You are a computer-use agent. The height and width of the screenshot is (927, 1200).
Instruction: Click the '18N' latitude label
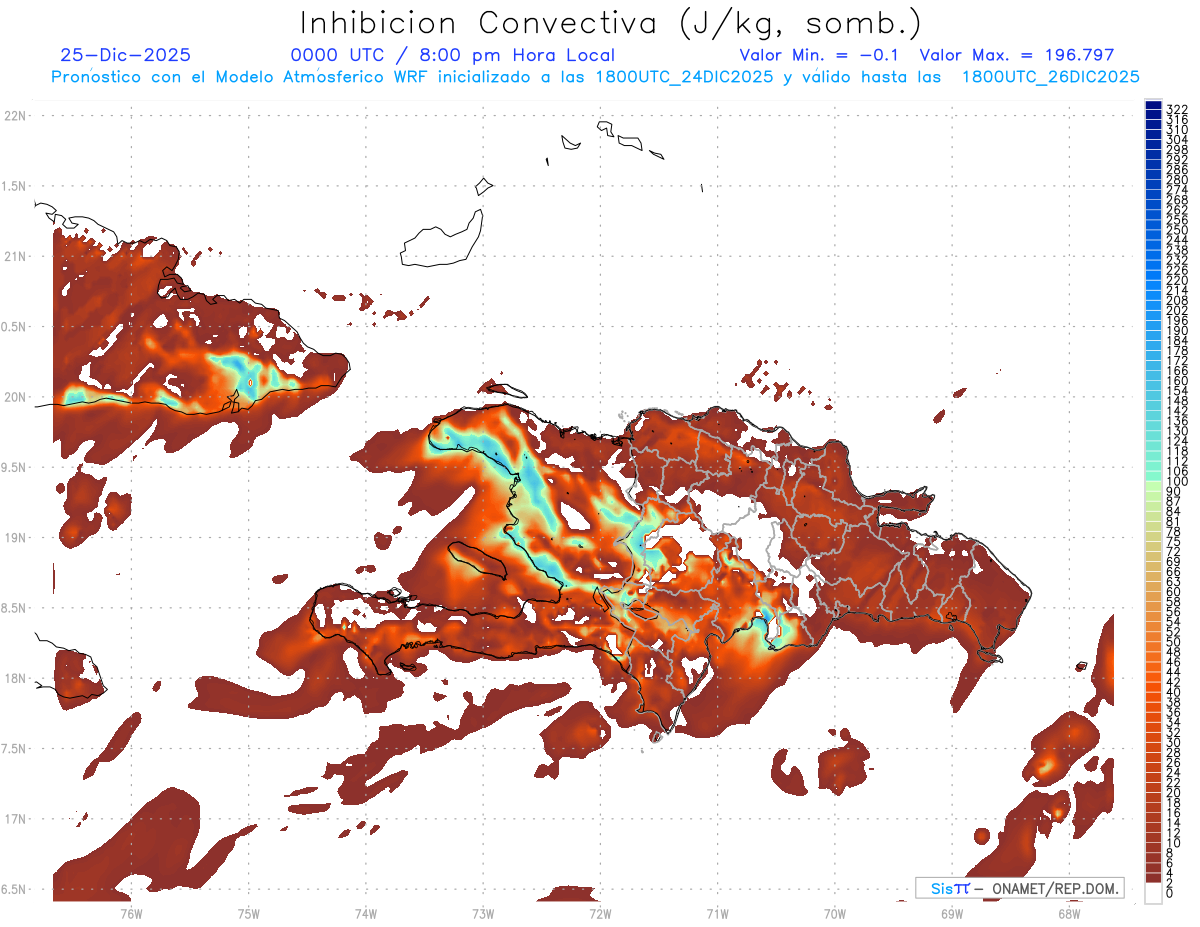(15, 678)
